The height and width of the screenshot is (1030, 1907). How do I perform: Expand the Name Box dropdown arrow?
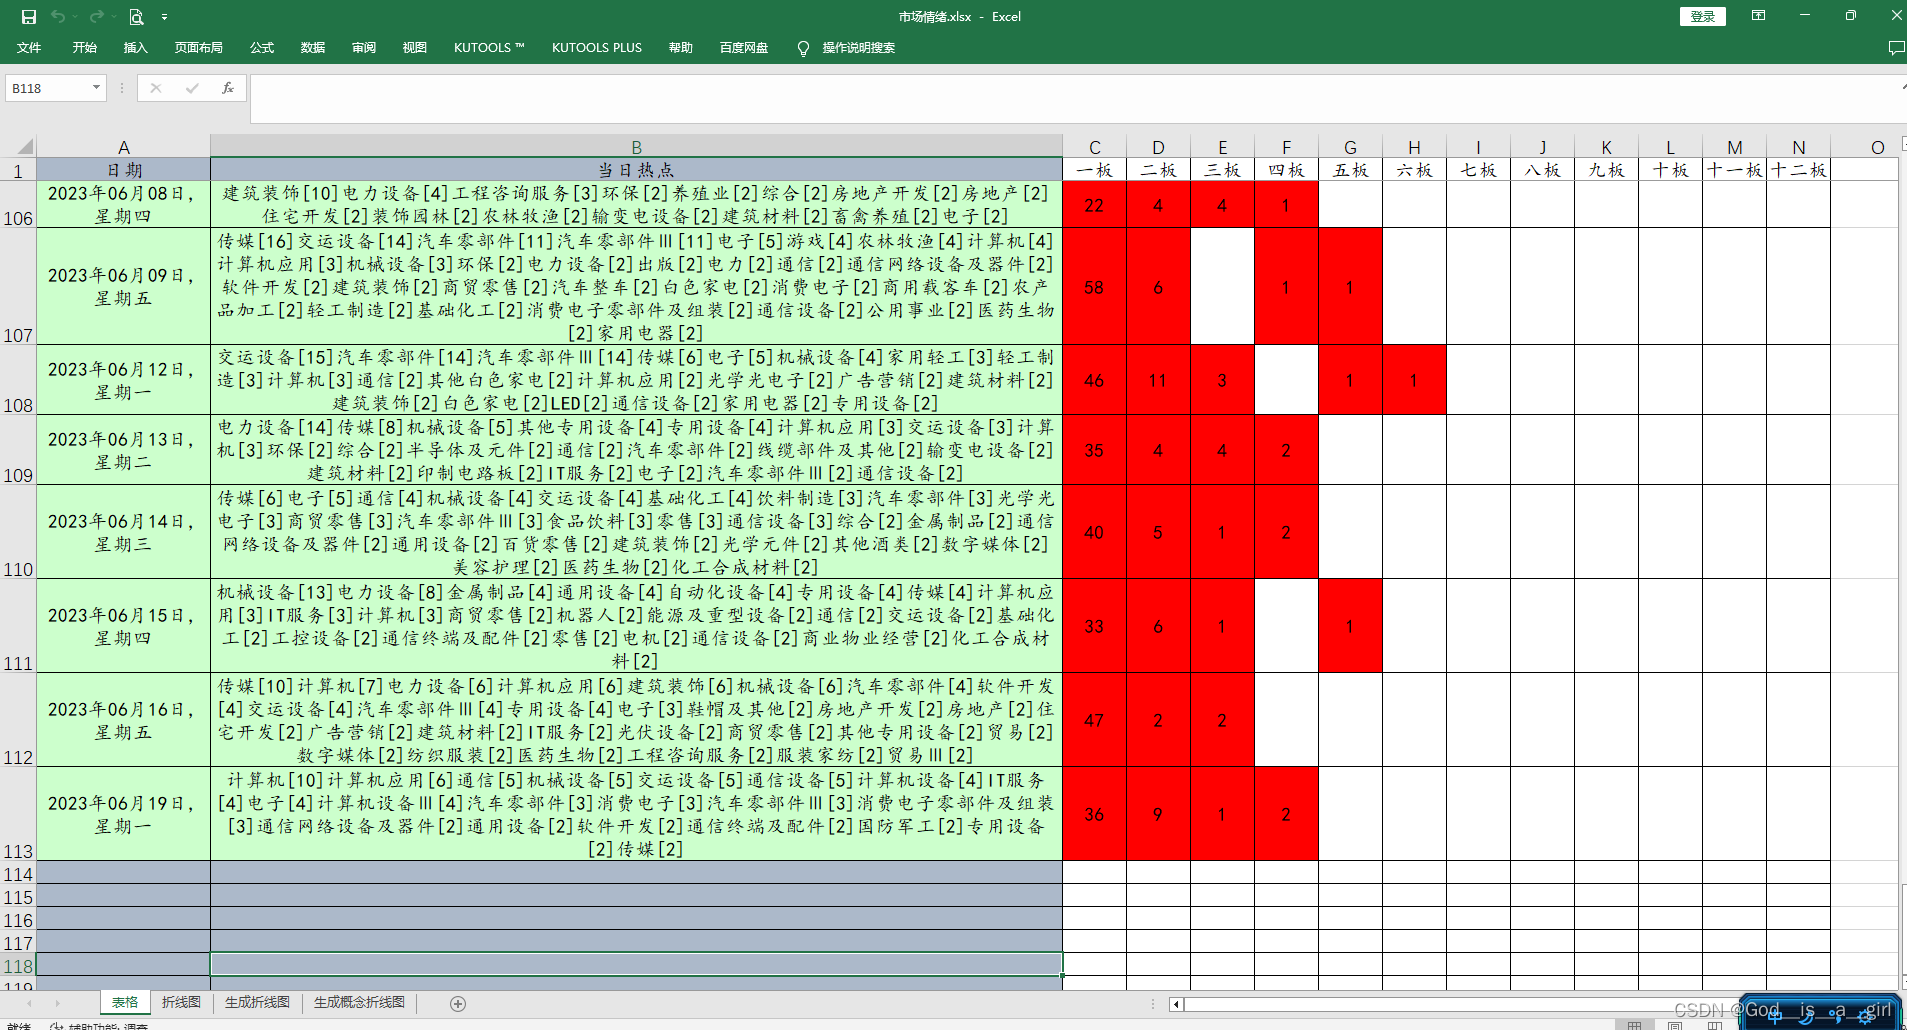point(96,88)
